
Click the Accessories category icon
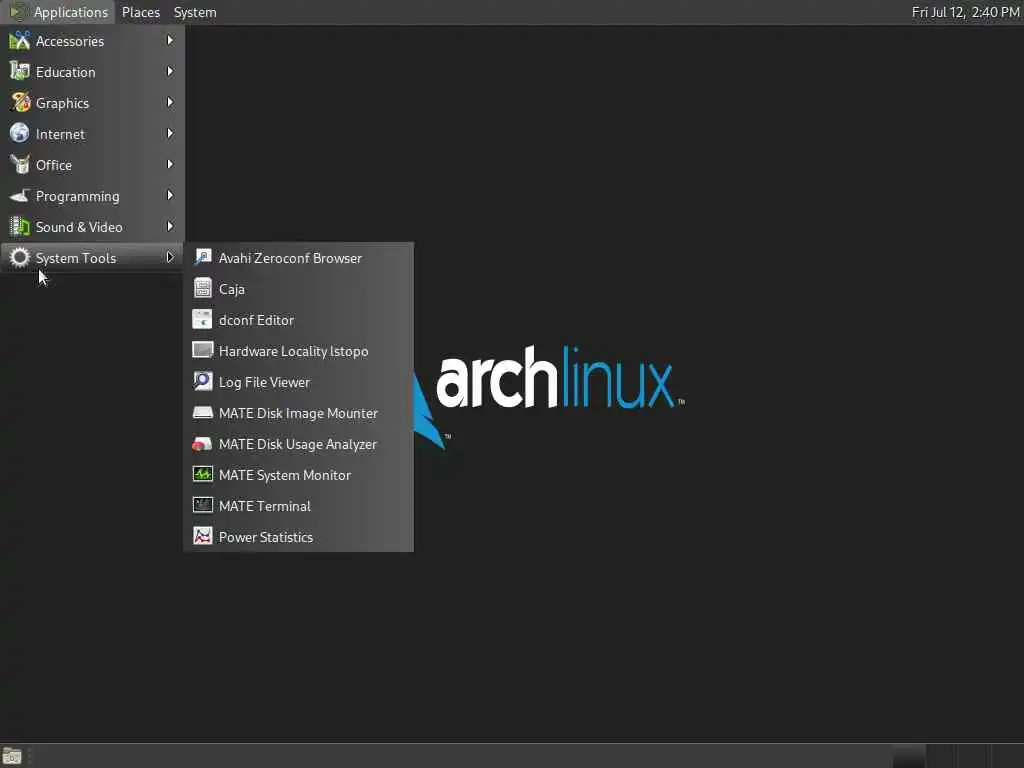click(20, 41)
